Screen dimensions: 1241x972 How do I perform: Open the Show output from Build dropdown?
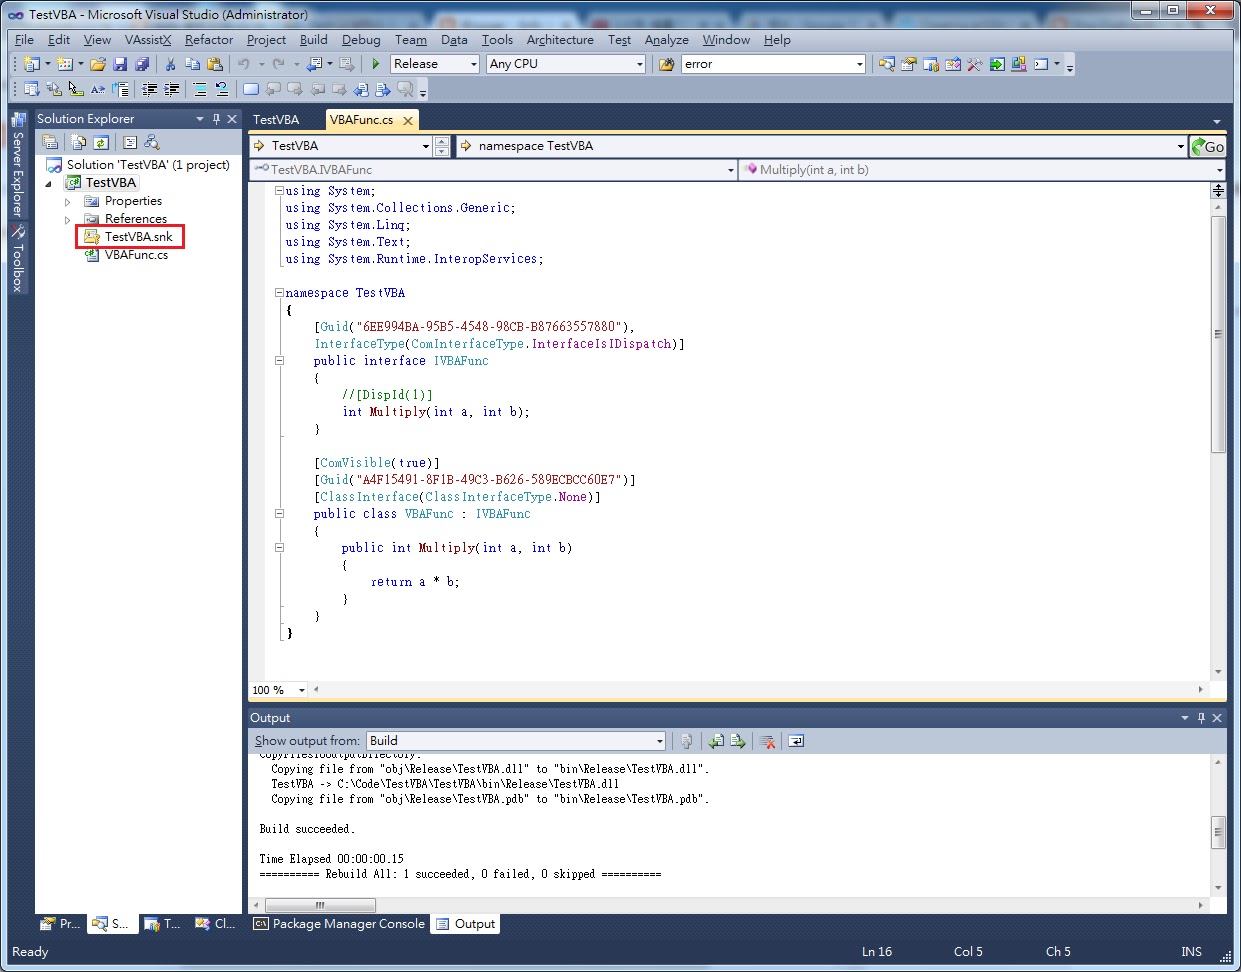(660, 741)
